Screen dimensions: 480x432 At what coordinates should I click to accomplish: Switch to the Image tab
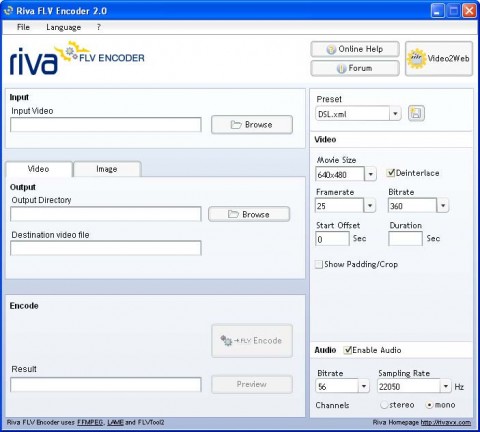(107, 169)
